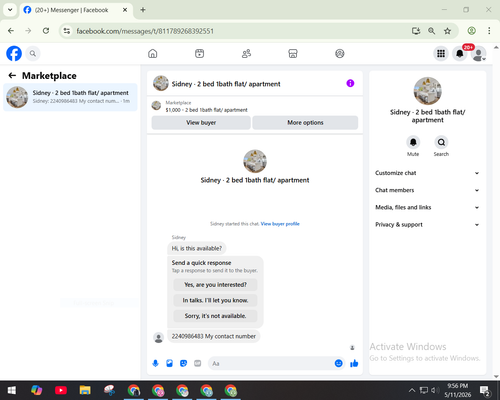Image resolution: width=500 pixels, height=400 pixels.
Task: Expand the Customize chat section
Action: click(427, 173)
